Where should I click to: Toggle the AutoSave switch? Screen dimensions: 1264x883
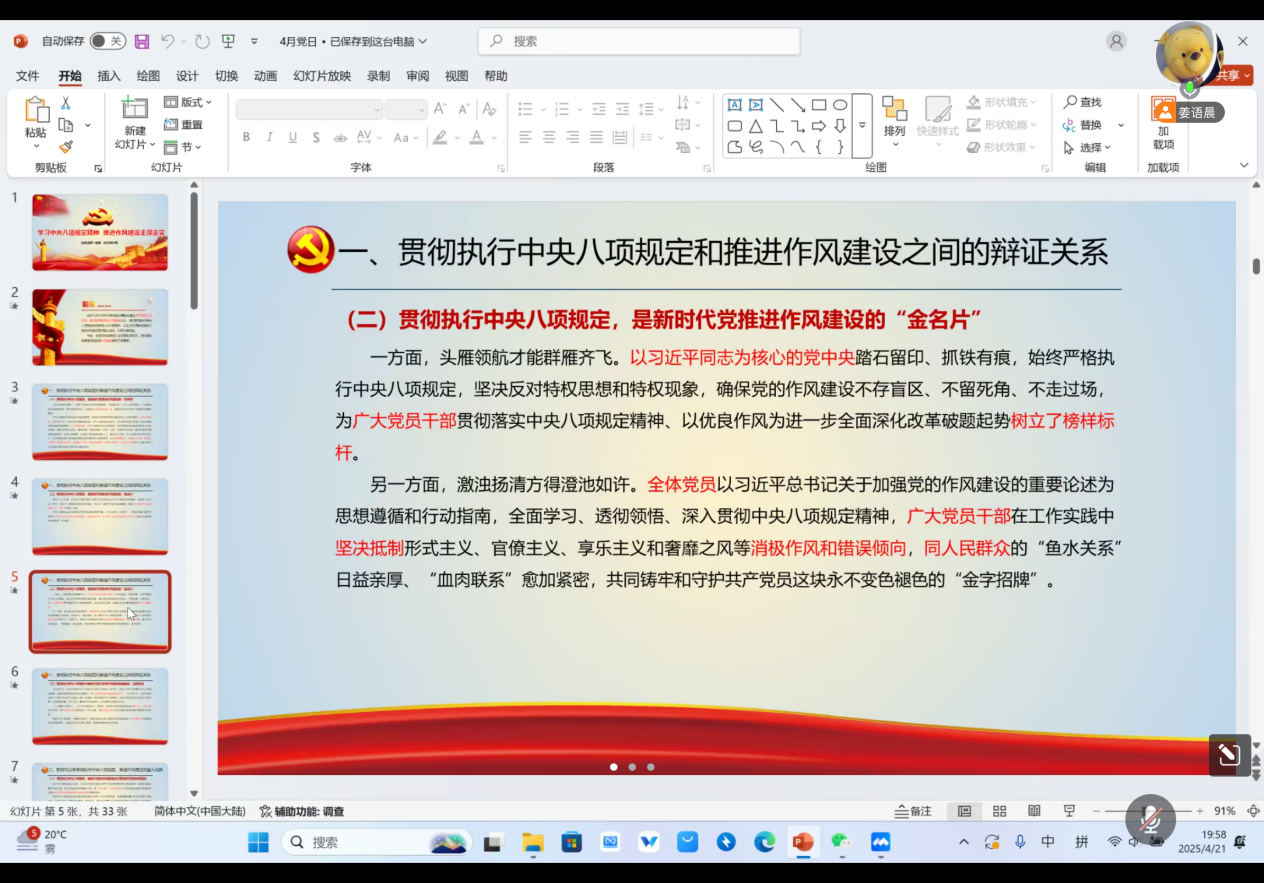click(107, 41)
